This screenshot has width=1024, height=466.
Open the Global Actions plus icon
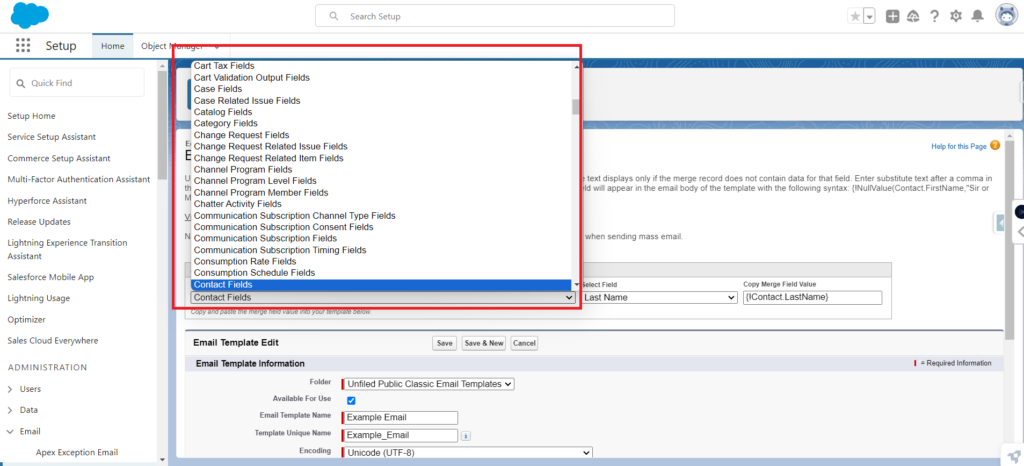[x=893, y=16]
